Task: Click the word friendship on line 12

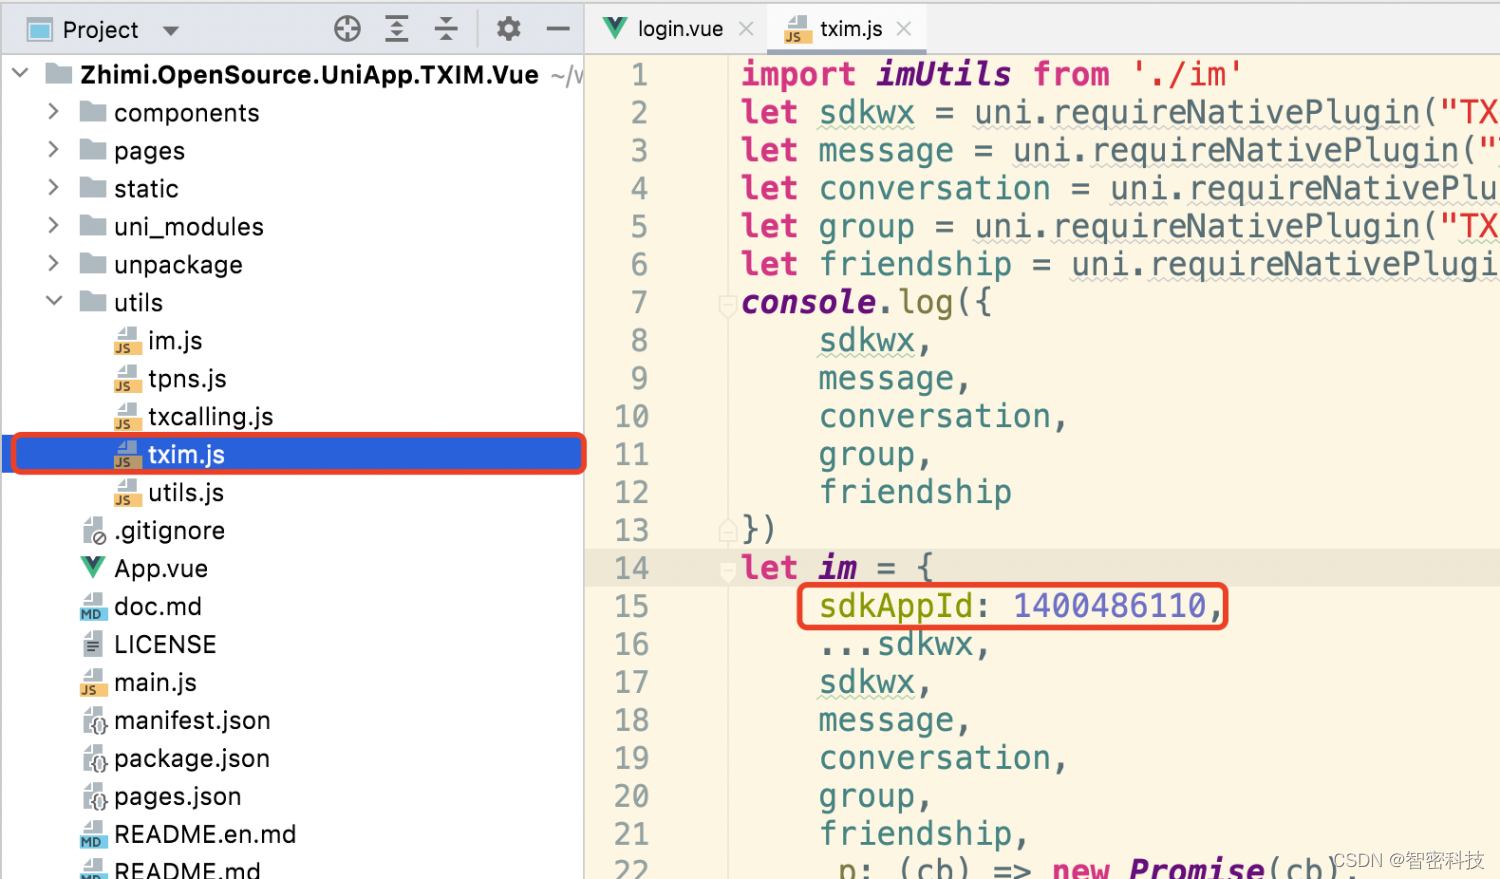Action: pos(915,492)
